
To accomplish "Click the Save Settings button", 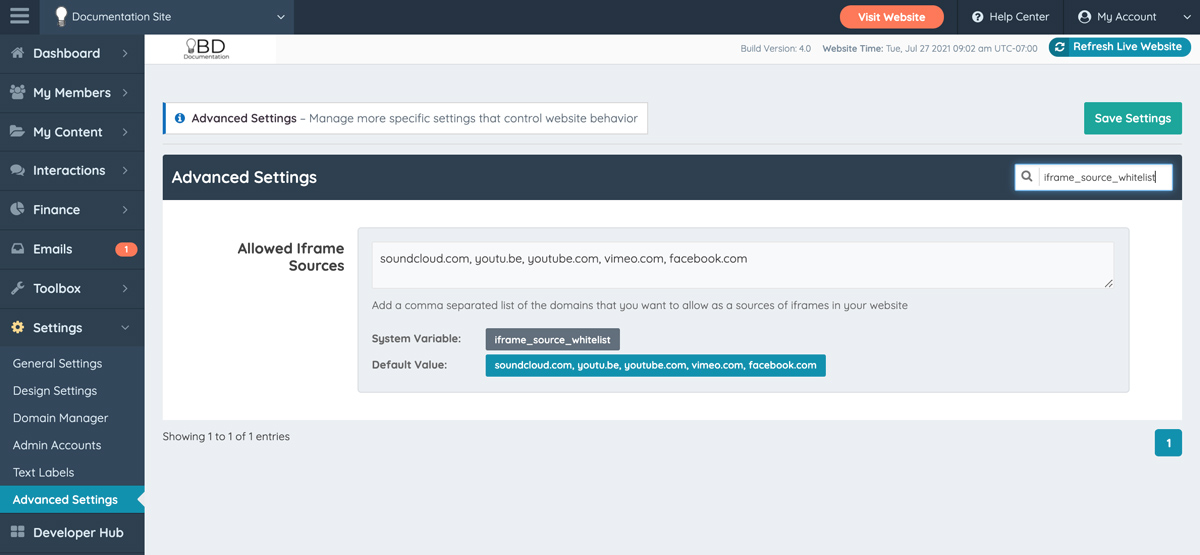I will point(1132,118).
